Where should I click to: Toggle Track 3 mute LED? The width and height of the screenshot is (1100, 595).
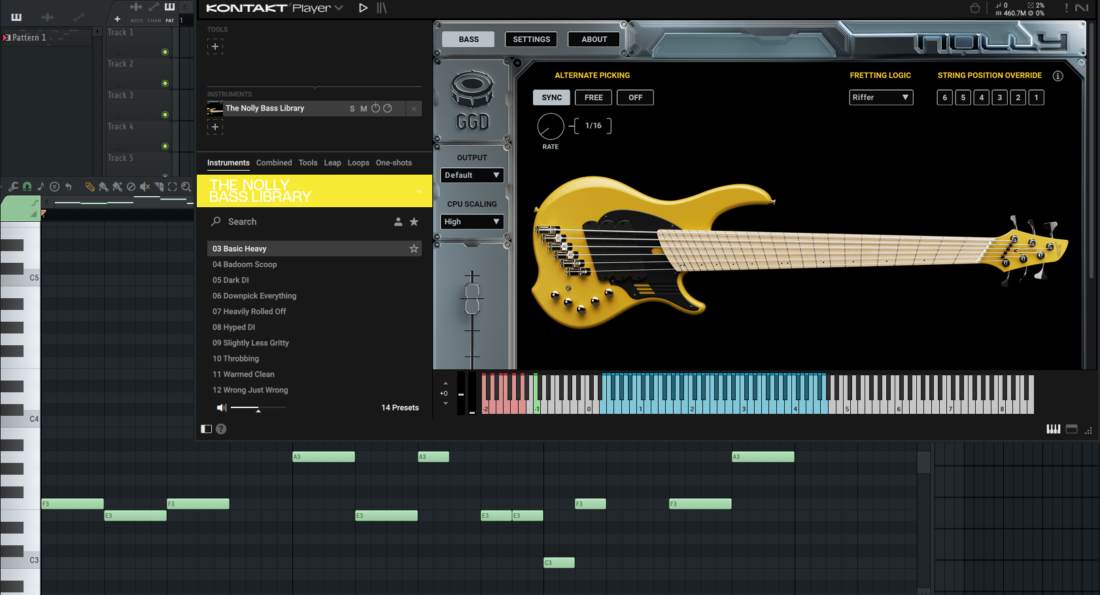coord(165,115)
